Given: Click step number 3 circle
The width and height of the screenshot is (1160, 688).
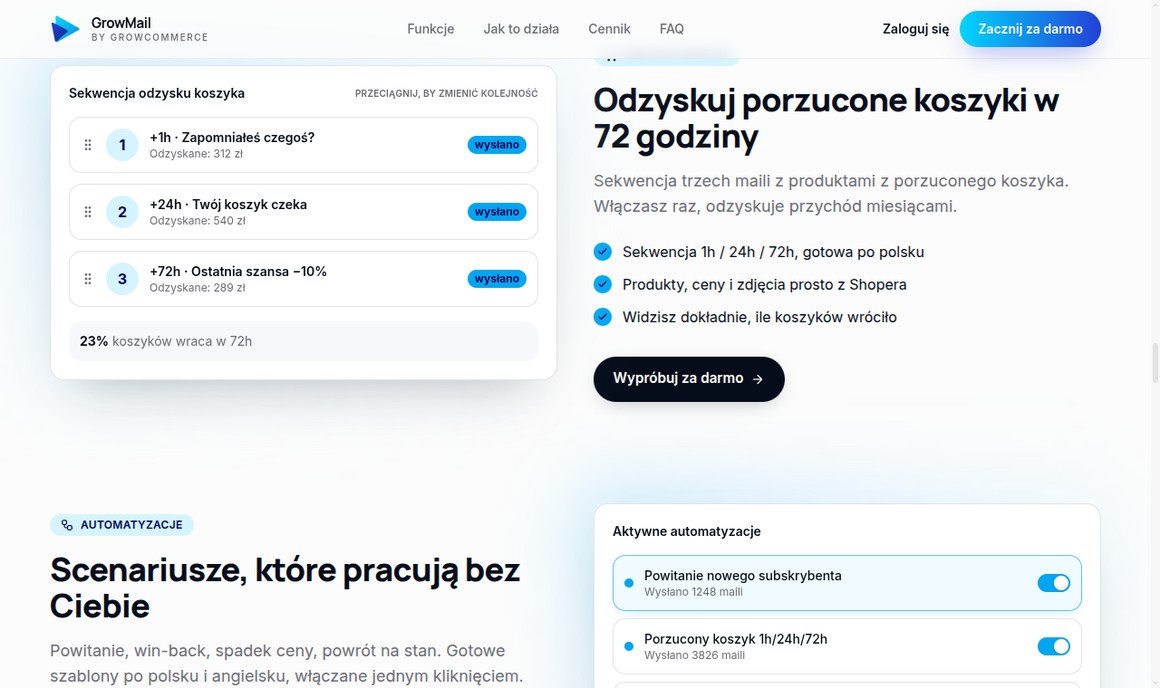Looking at the screenshot, I should (122, 279).
